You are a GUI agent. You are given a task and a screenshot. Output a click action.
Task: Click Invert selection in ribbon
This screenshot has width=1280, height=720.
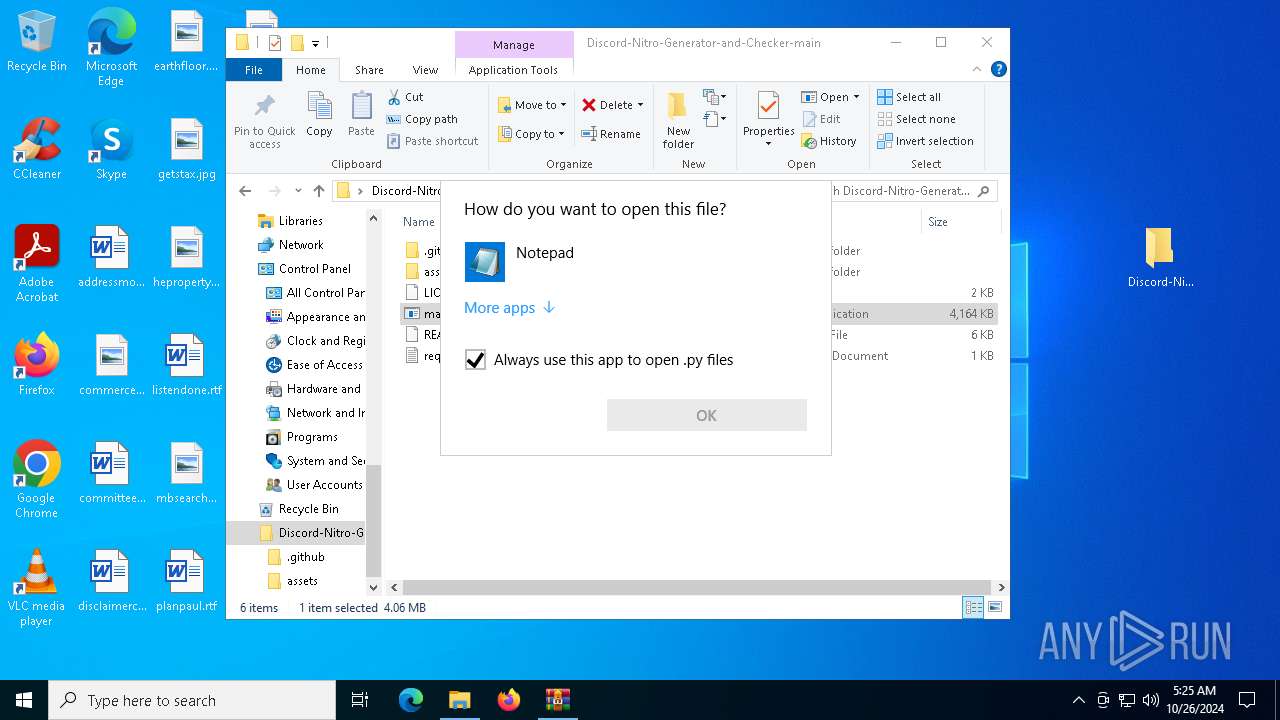click(x=925, y=141)
